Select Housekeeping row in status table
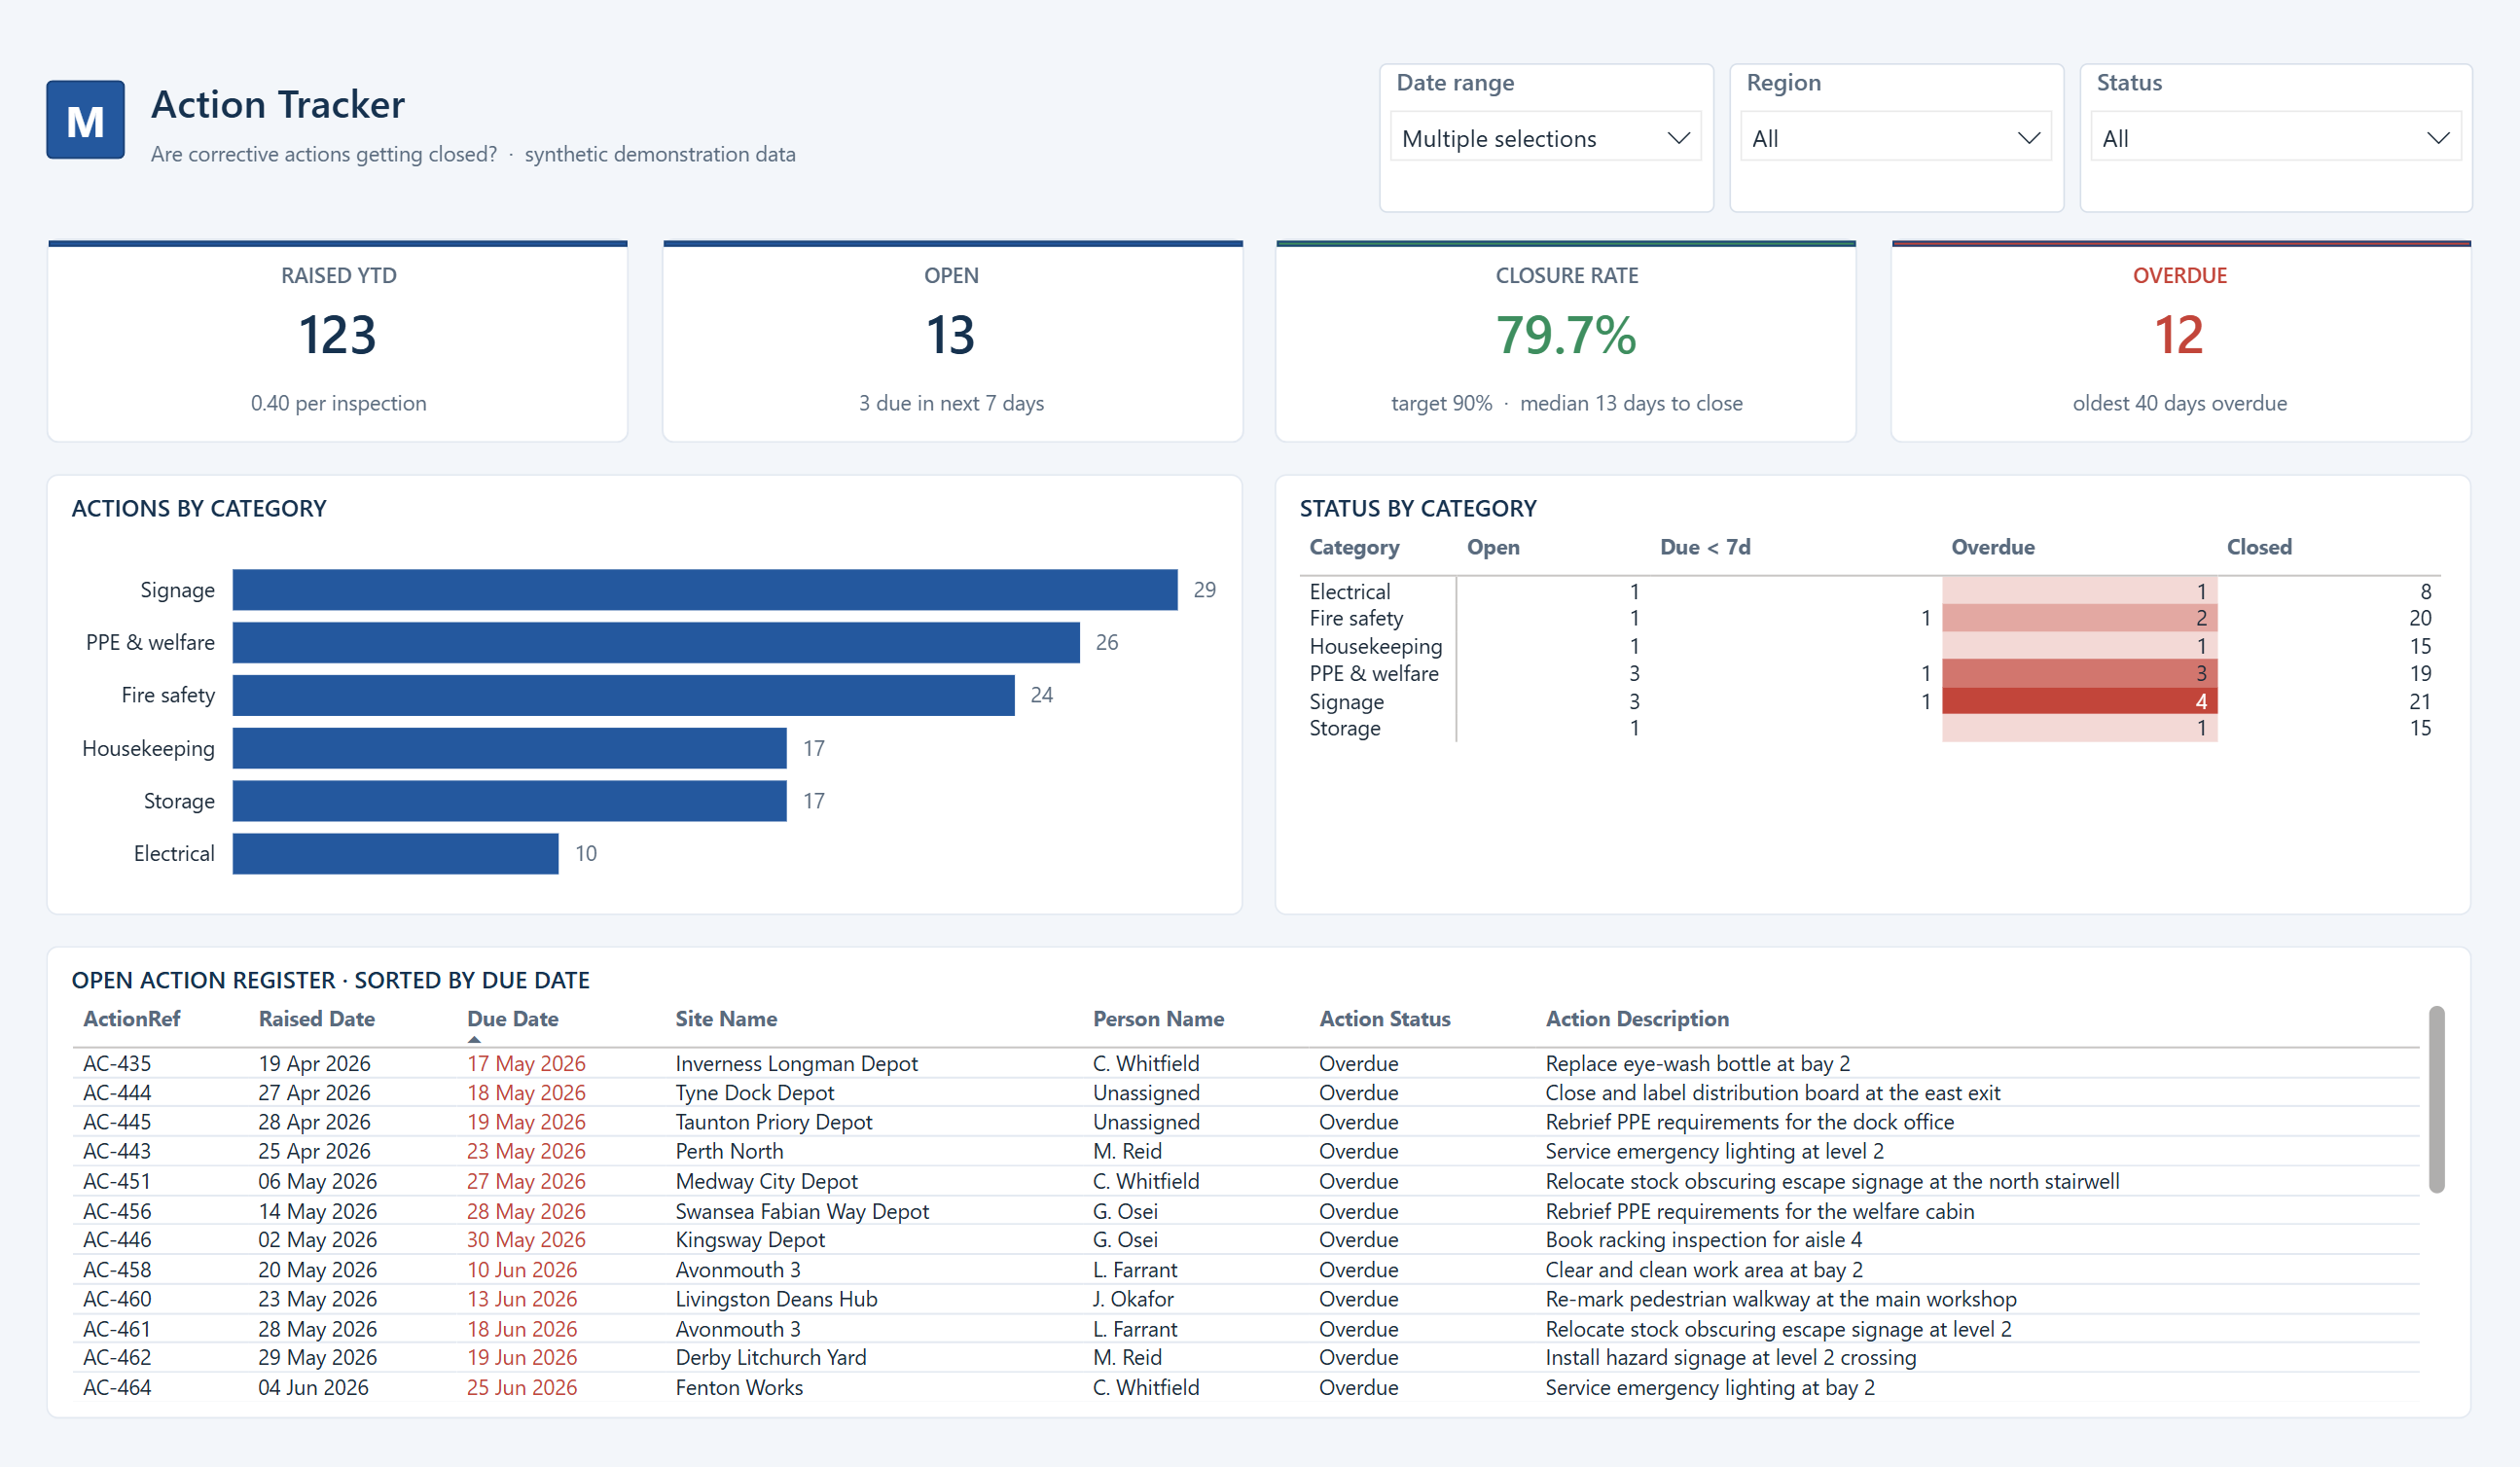The height and width of the screenshot is (1467, 2520). click(1870, 646)
